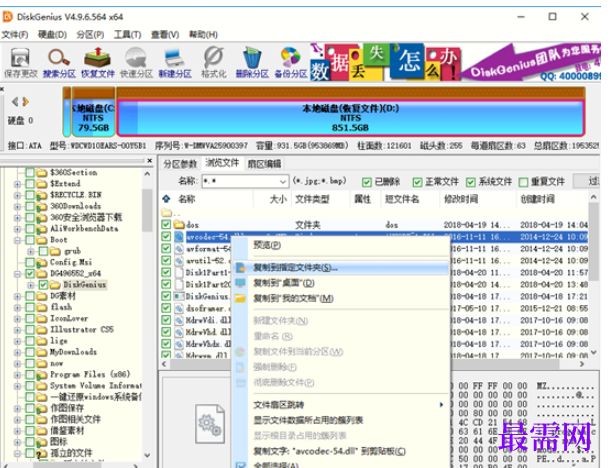Viewport: 610px width, 468px height.
Task: Expand the DiskGenius subfolder tree node
Action: 31,285
